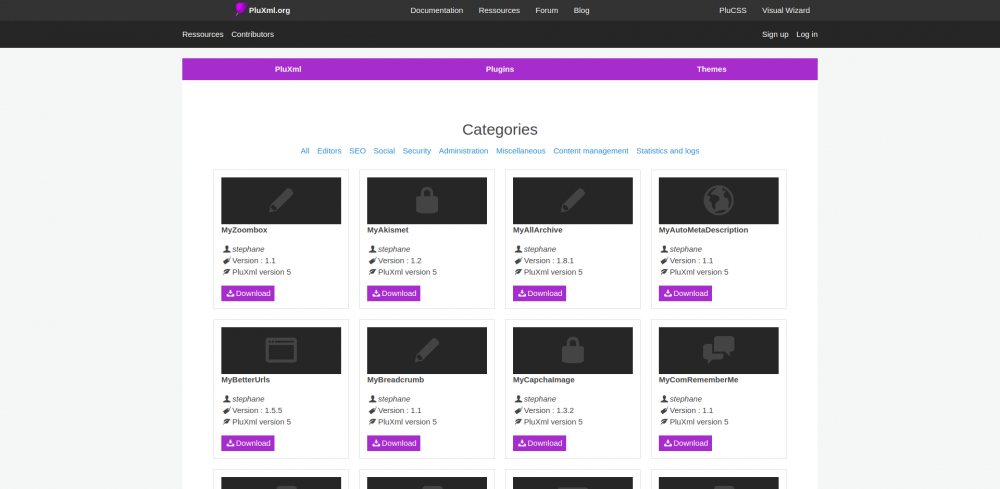Image resolution: width=1000 pixels, height=489 pixels.
Task: Click the Categories heading
Action: pyautogui.click(x=500, y=129)
